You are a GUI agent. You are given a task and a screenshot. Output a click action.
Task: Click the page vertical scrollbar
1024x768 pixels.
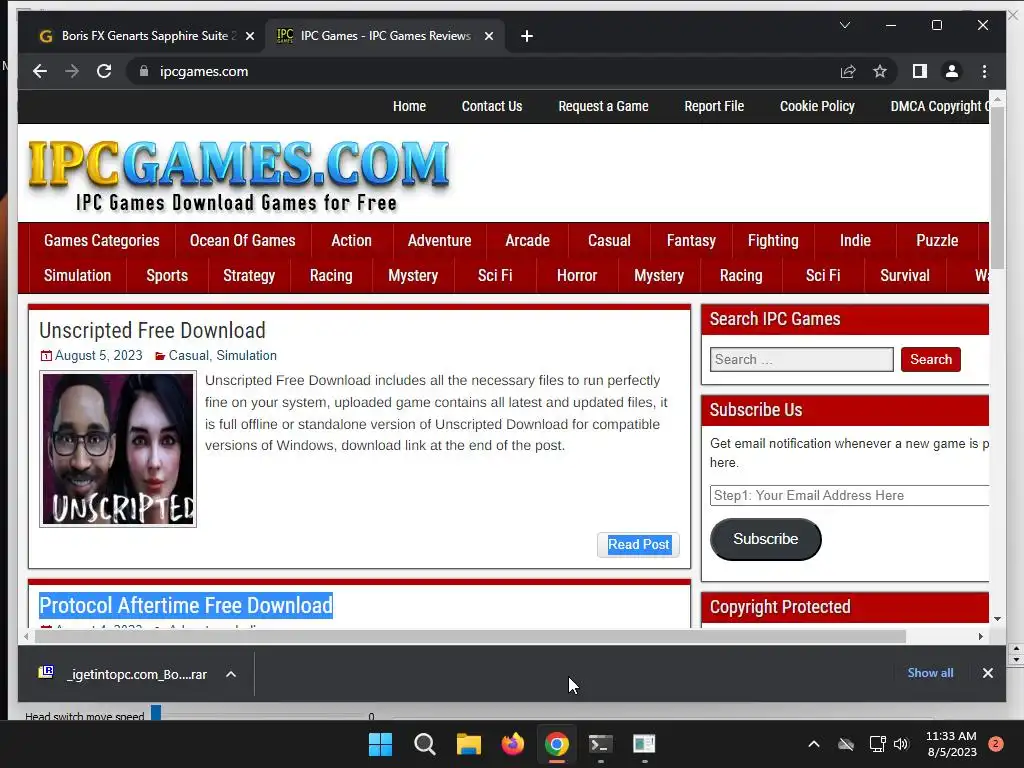pyautogui.click(x=997, y=186)
